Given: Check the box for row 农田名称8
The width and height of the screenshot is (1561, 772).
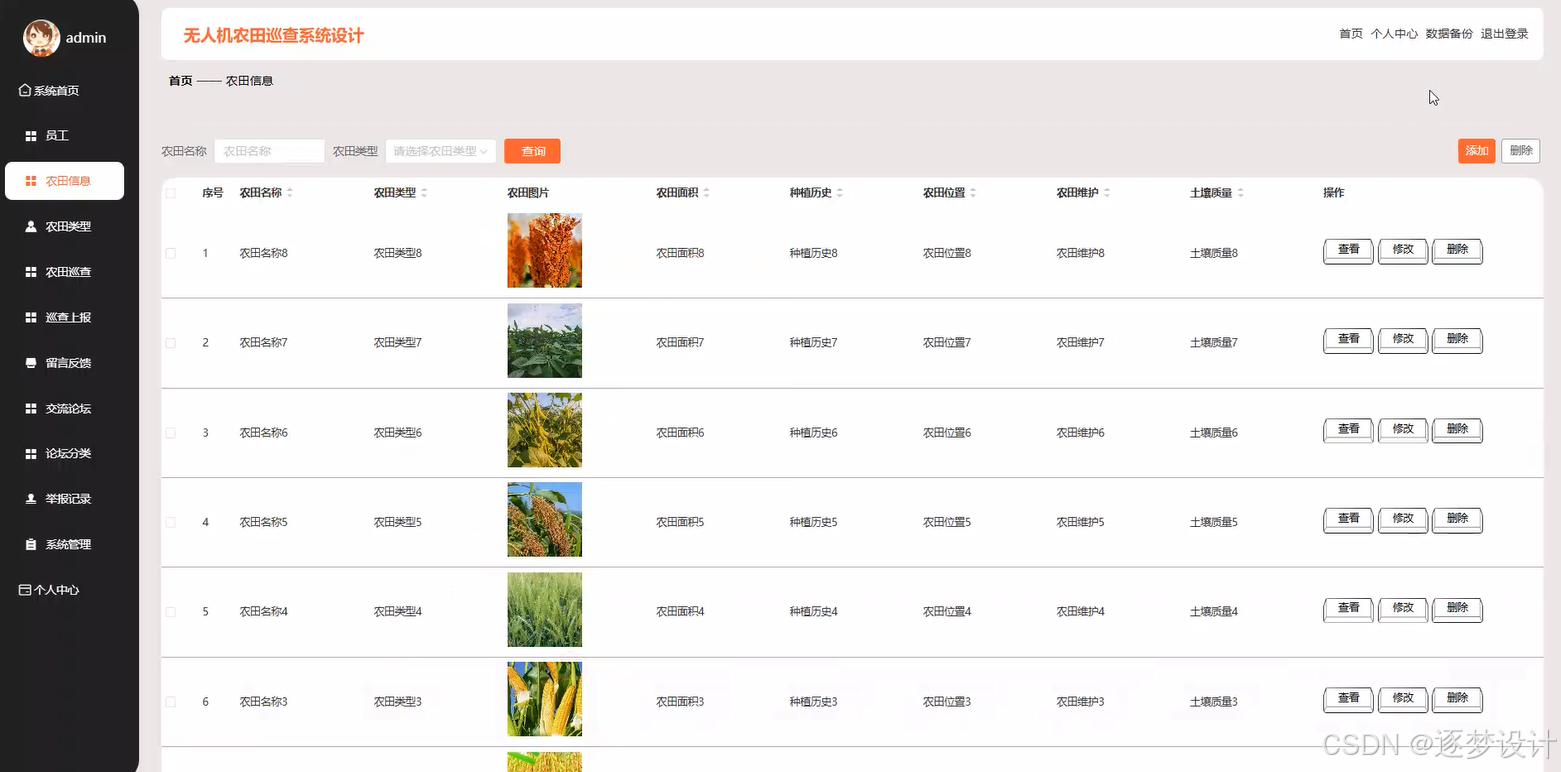Looking at the screenshot, I should click(171, 254).
